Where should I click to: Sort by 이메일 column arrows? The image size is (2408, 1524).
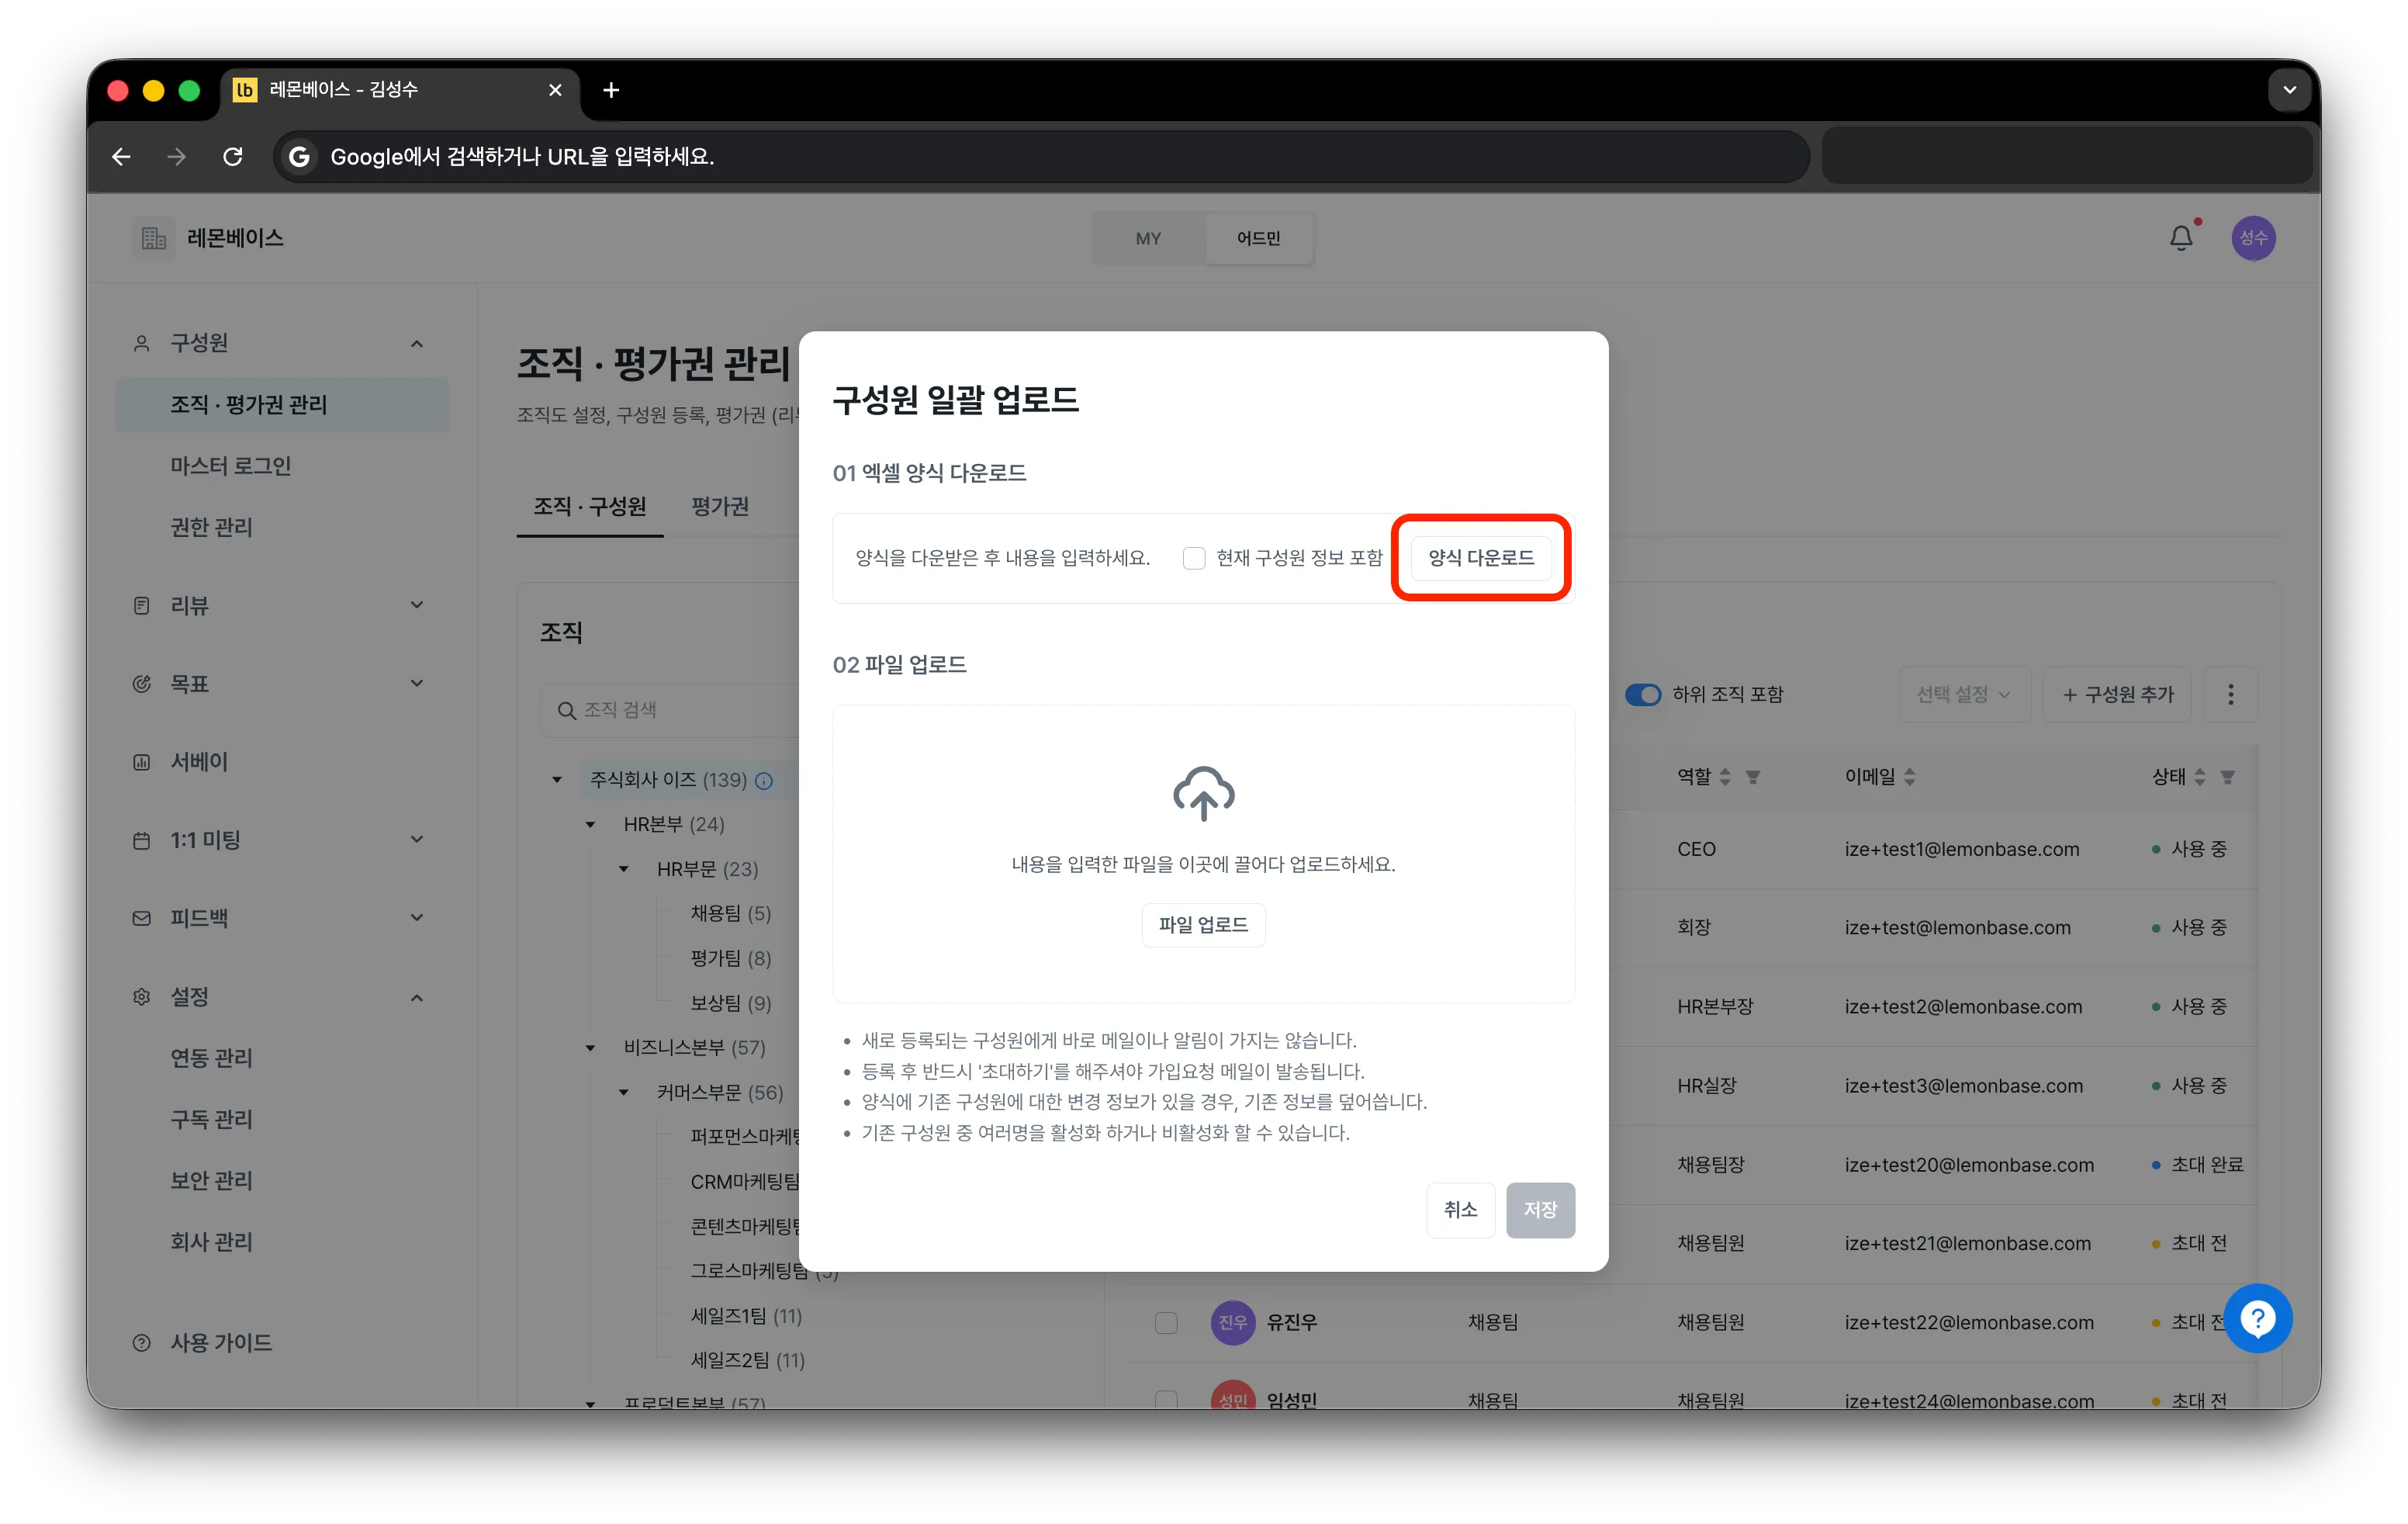coord(1910,777)
